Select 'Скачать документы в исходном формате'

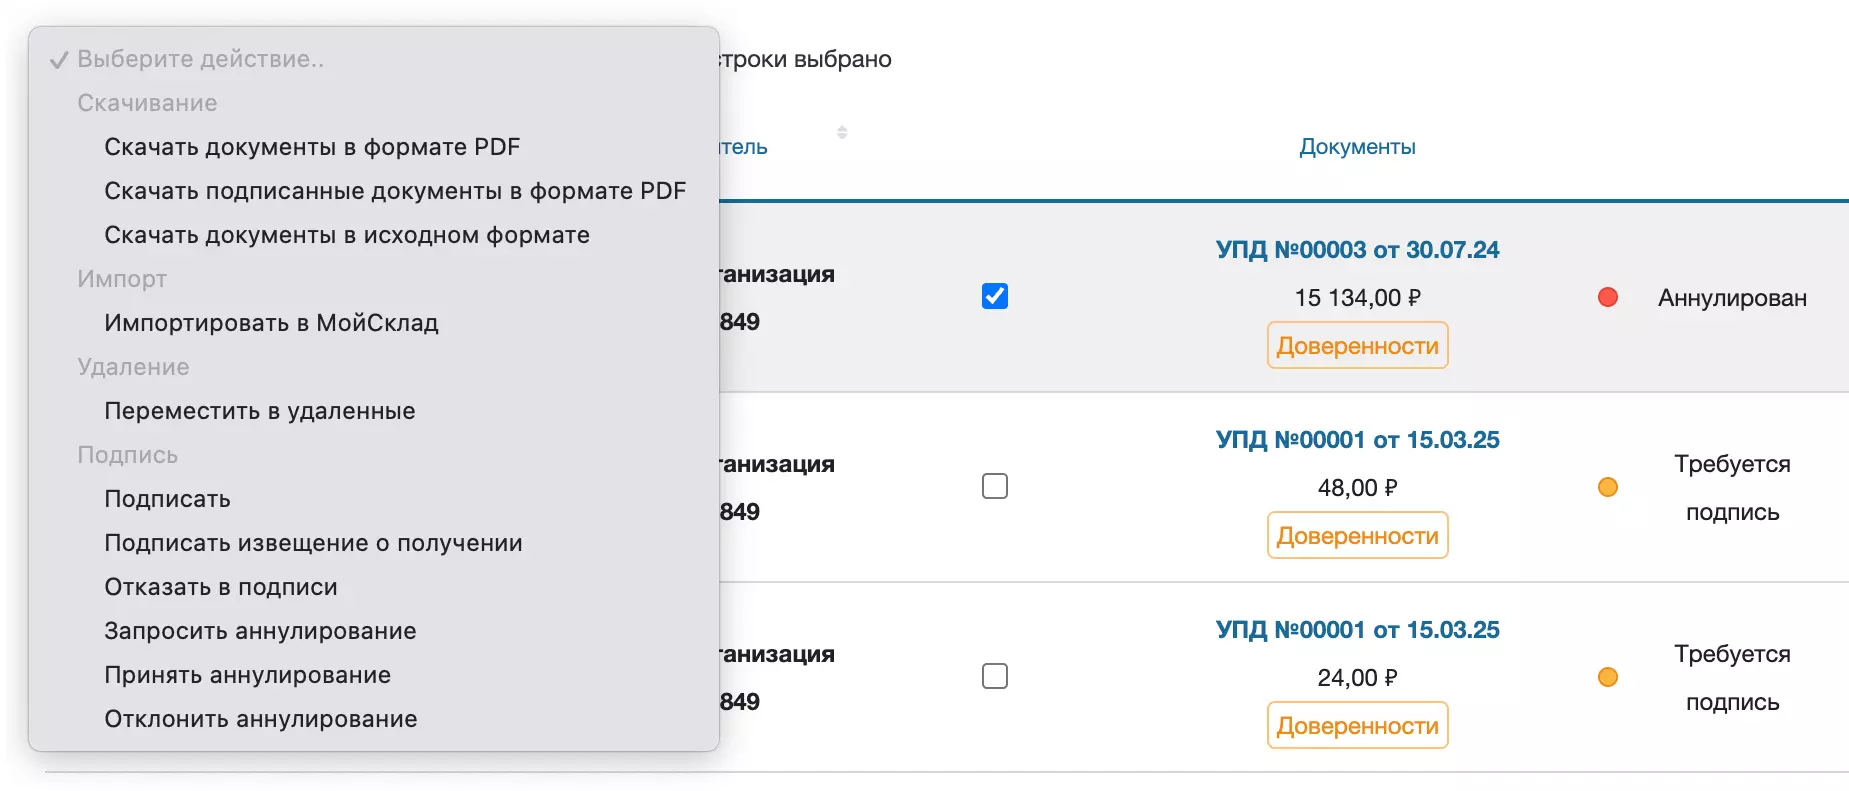(x=347, y=235)
